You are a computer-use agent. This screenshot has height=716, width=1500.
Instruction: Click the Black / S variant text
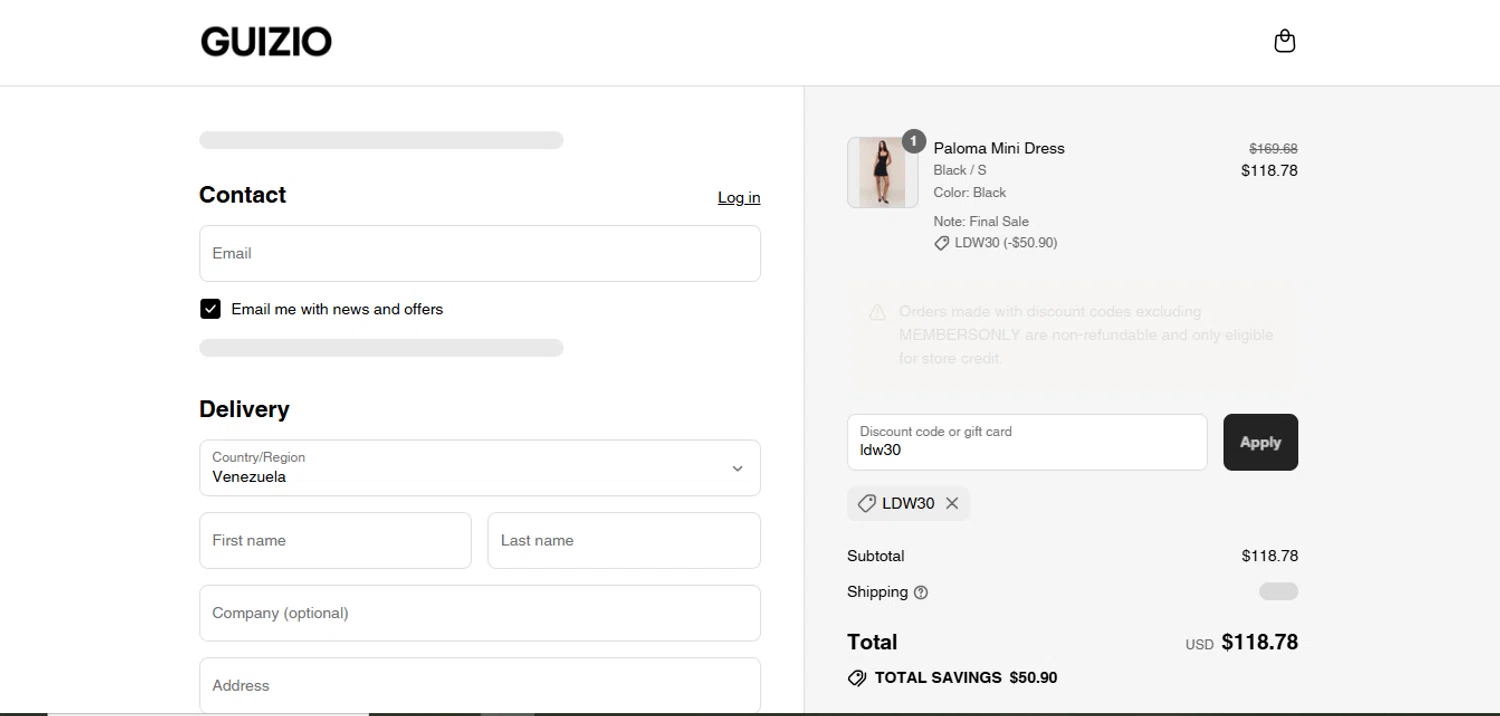pyautogui.click(x=960, y=170)
